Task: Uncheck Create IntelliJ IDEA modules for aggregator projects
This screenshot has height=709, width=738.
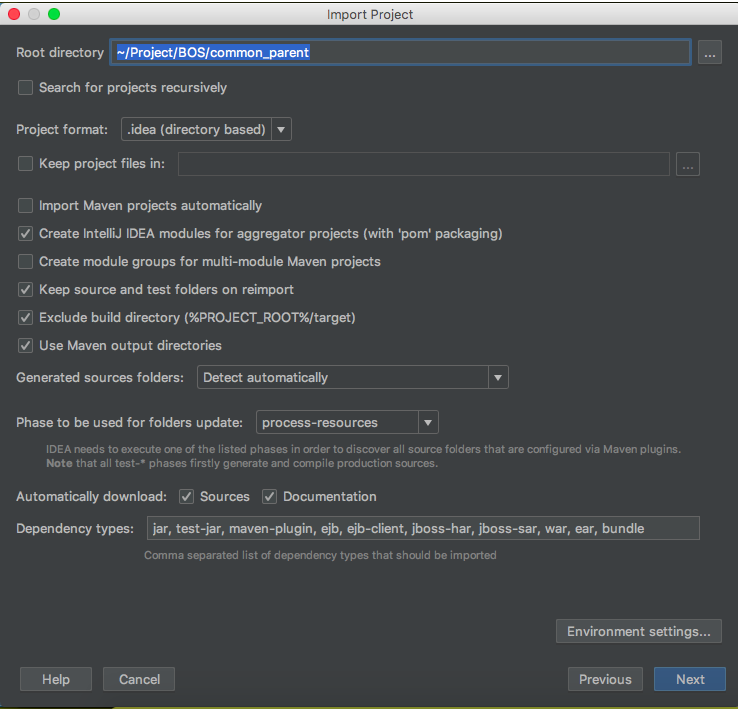Action: click(x=26, y=234)
